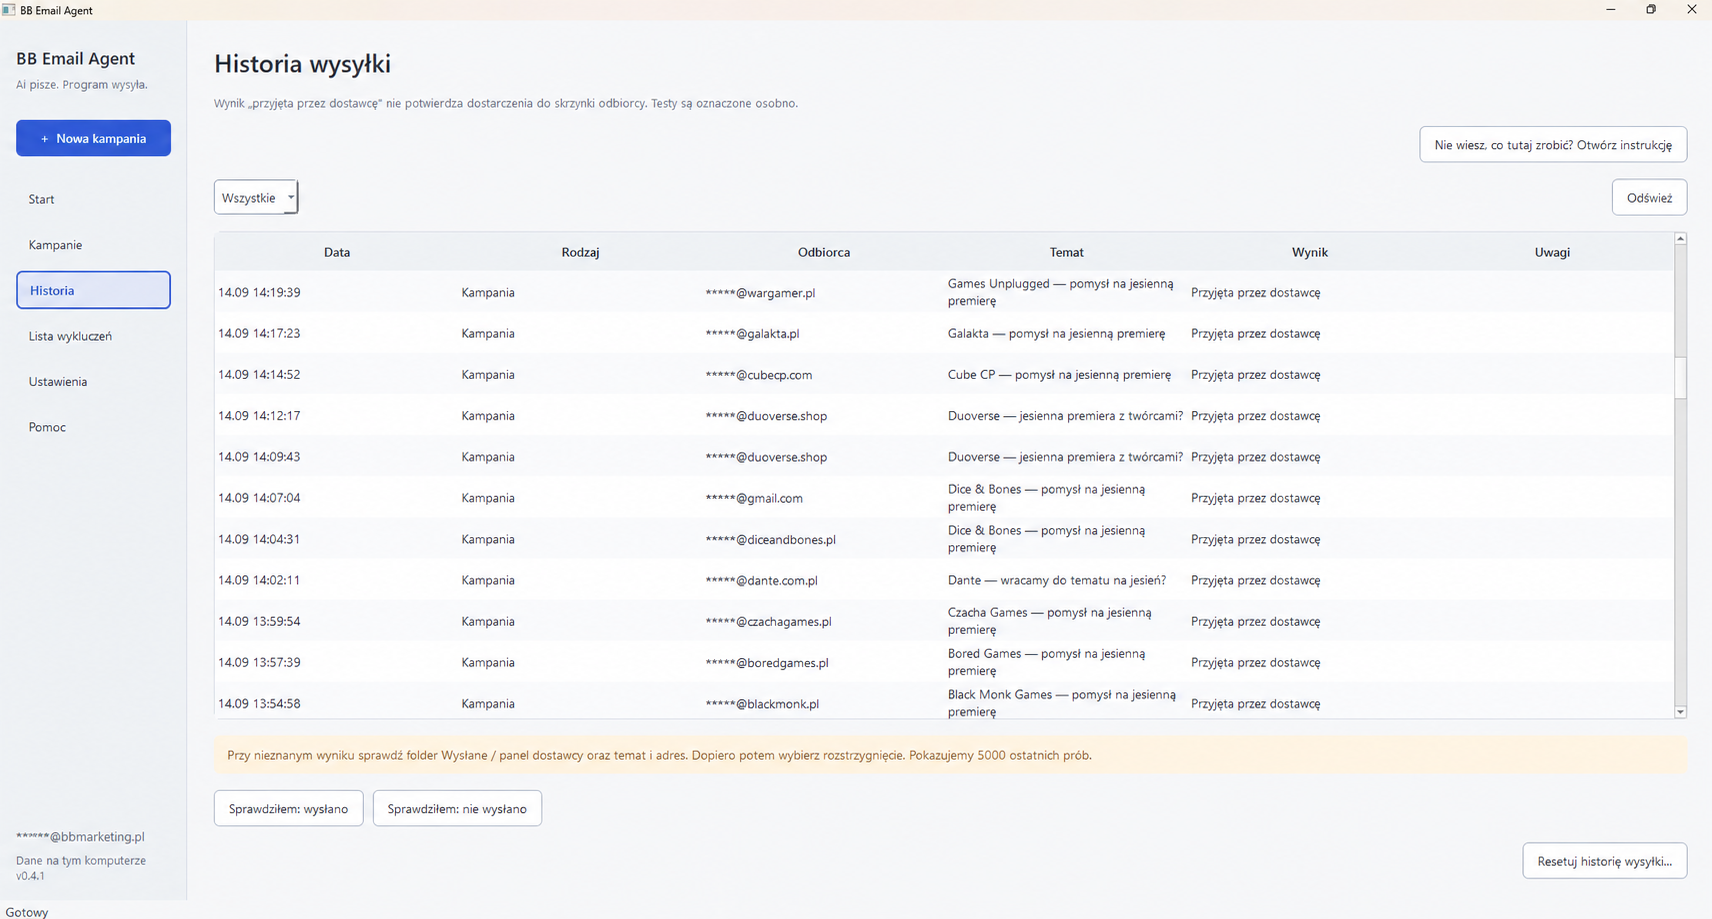This screenshot has height=919, width=1712.
Task: Open the Start section in sidebar
Action: pyautogui.click(x=93, y=199)
